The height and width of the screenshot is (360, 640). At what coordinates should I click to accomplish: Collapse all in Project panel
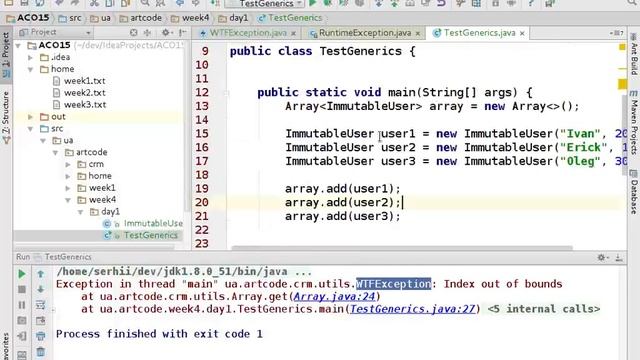(147, 32)
